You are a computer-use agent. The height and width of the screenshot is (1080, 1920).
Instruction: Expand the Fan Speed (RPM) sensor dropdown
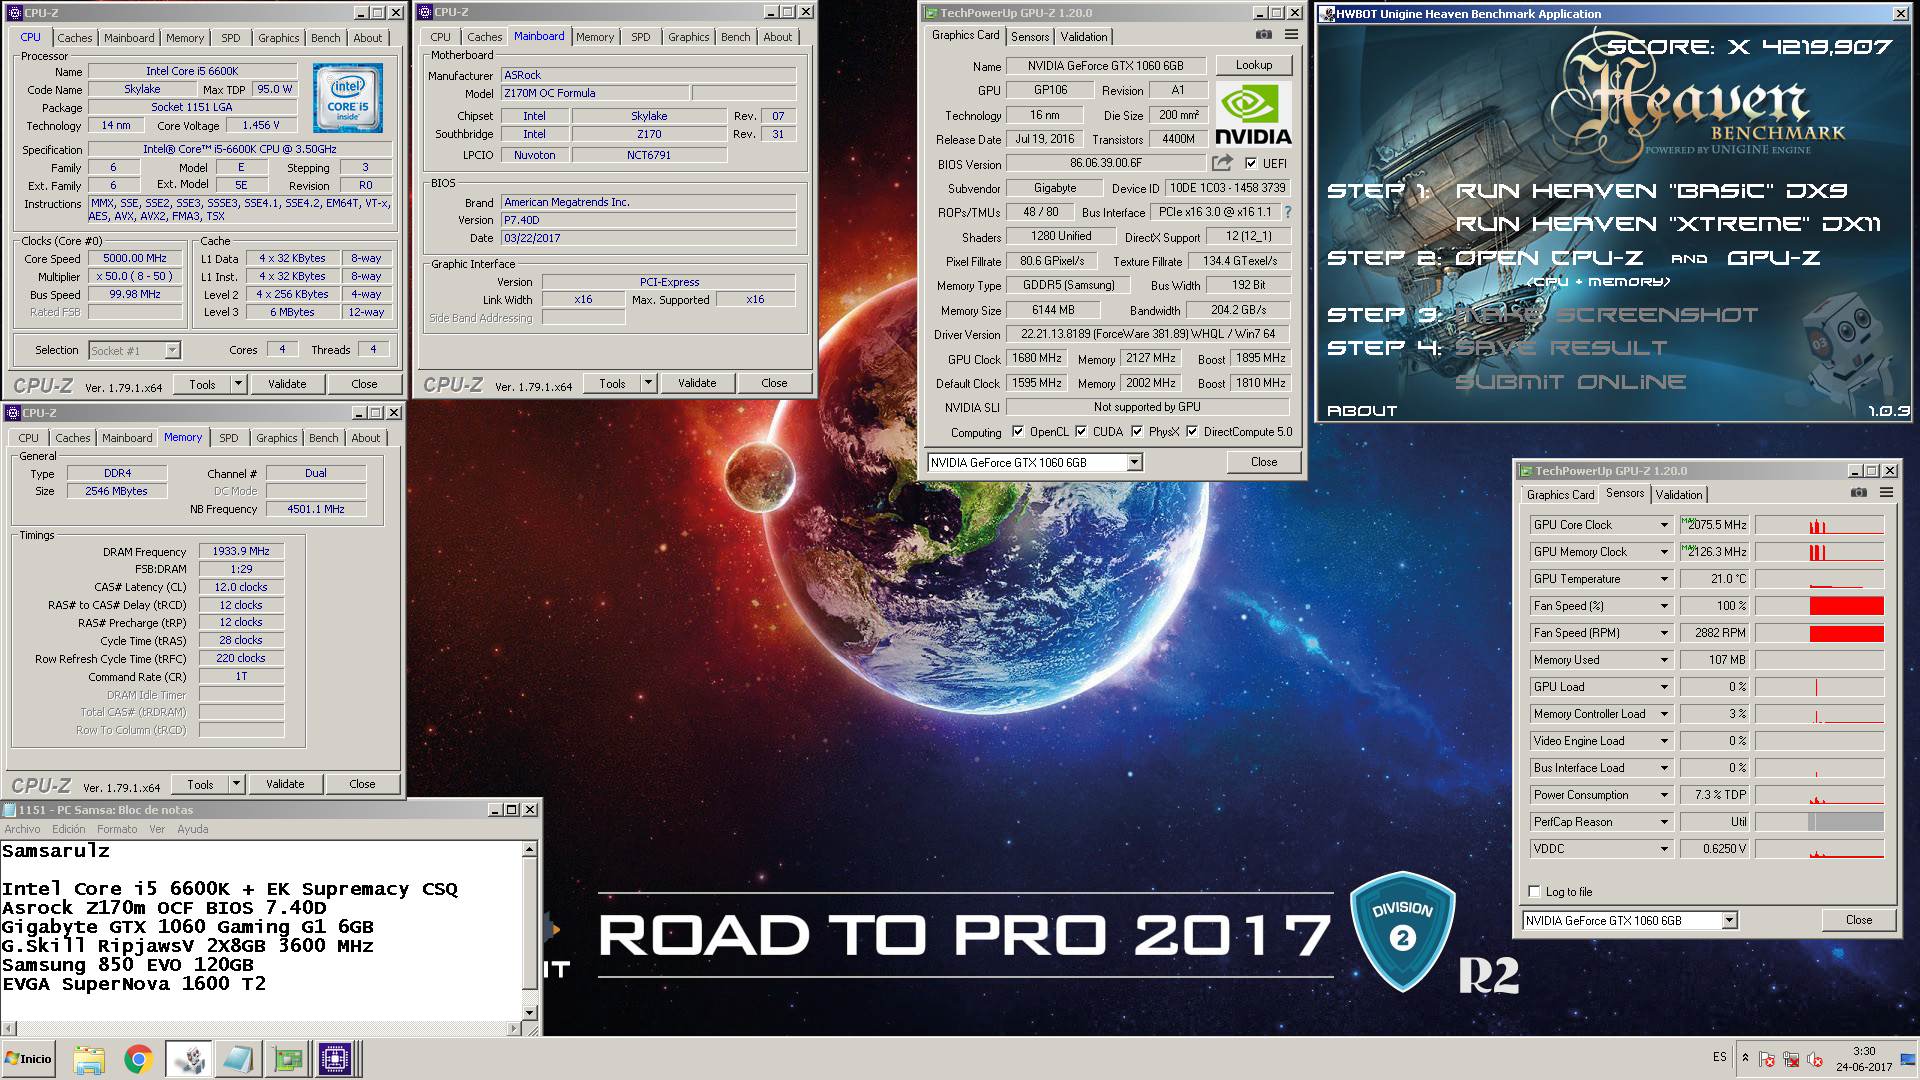click(1664, 633)
